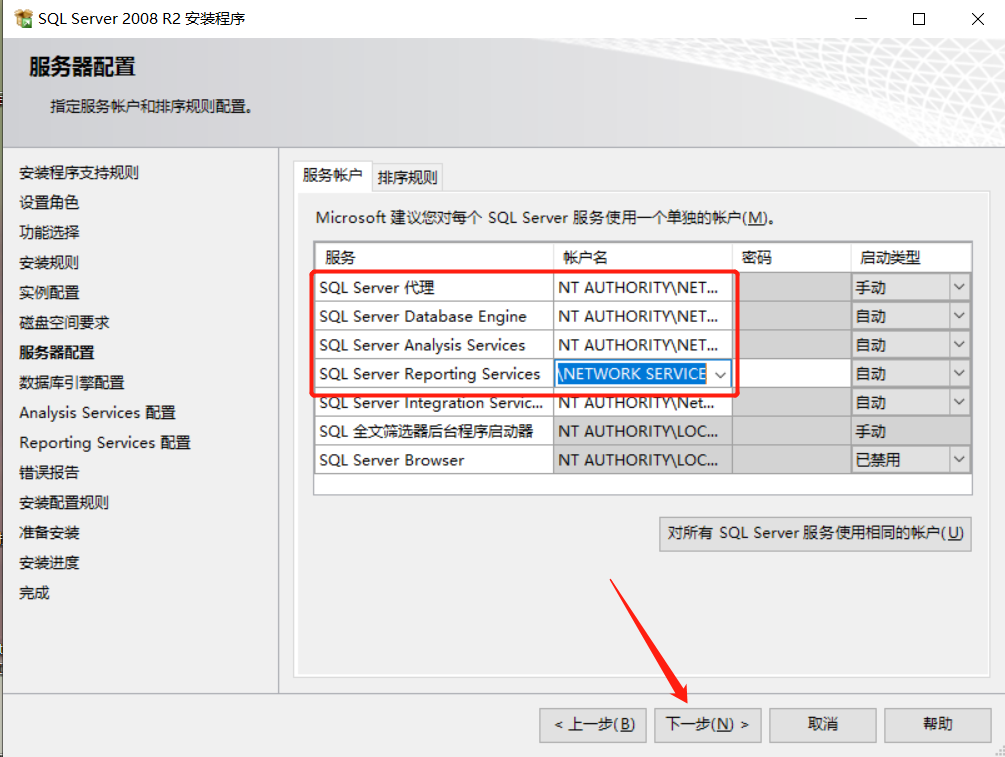The image size is (1005, 757).
Task: Open startup type dropdown for Reporting Services
Action: [959, 374]
